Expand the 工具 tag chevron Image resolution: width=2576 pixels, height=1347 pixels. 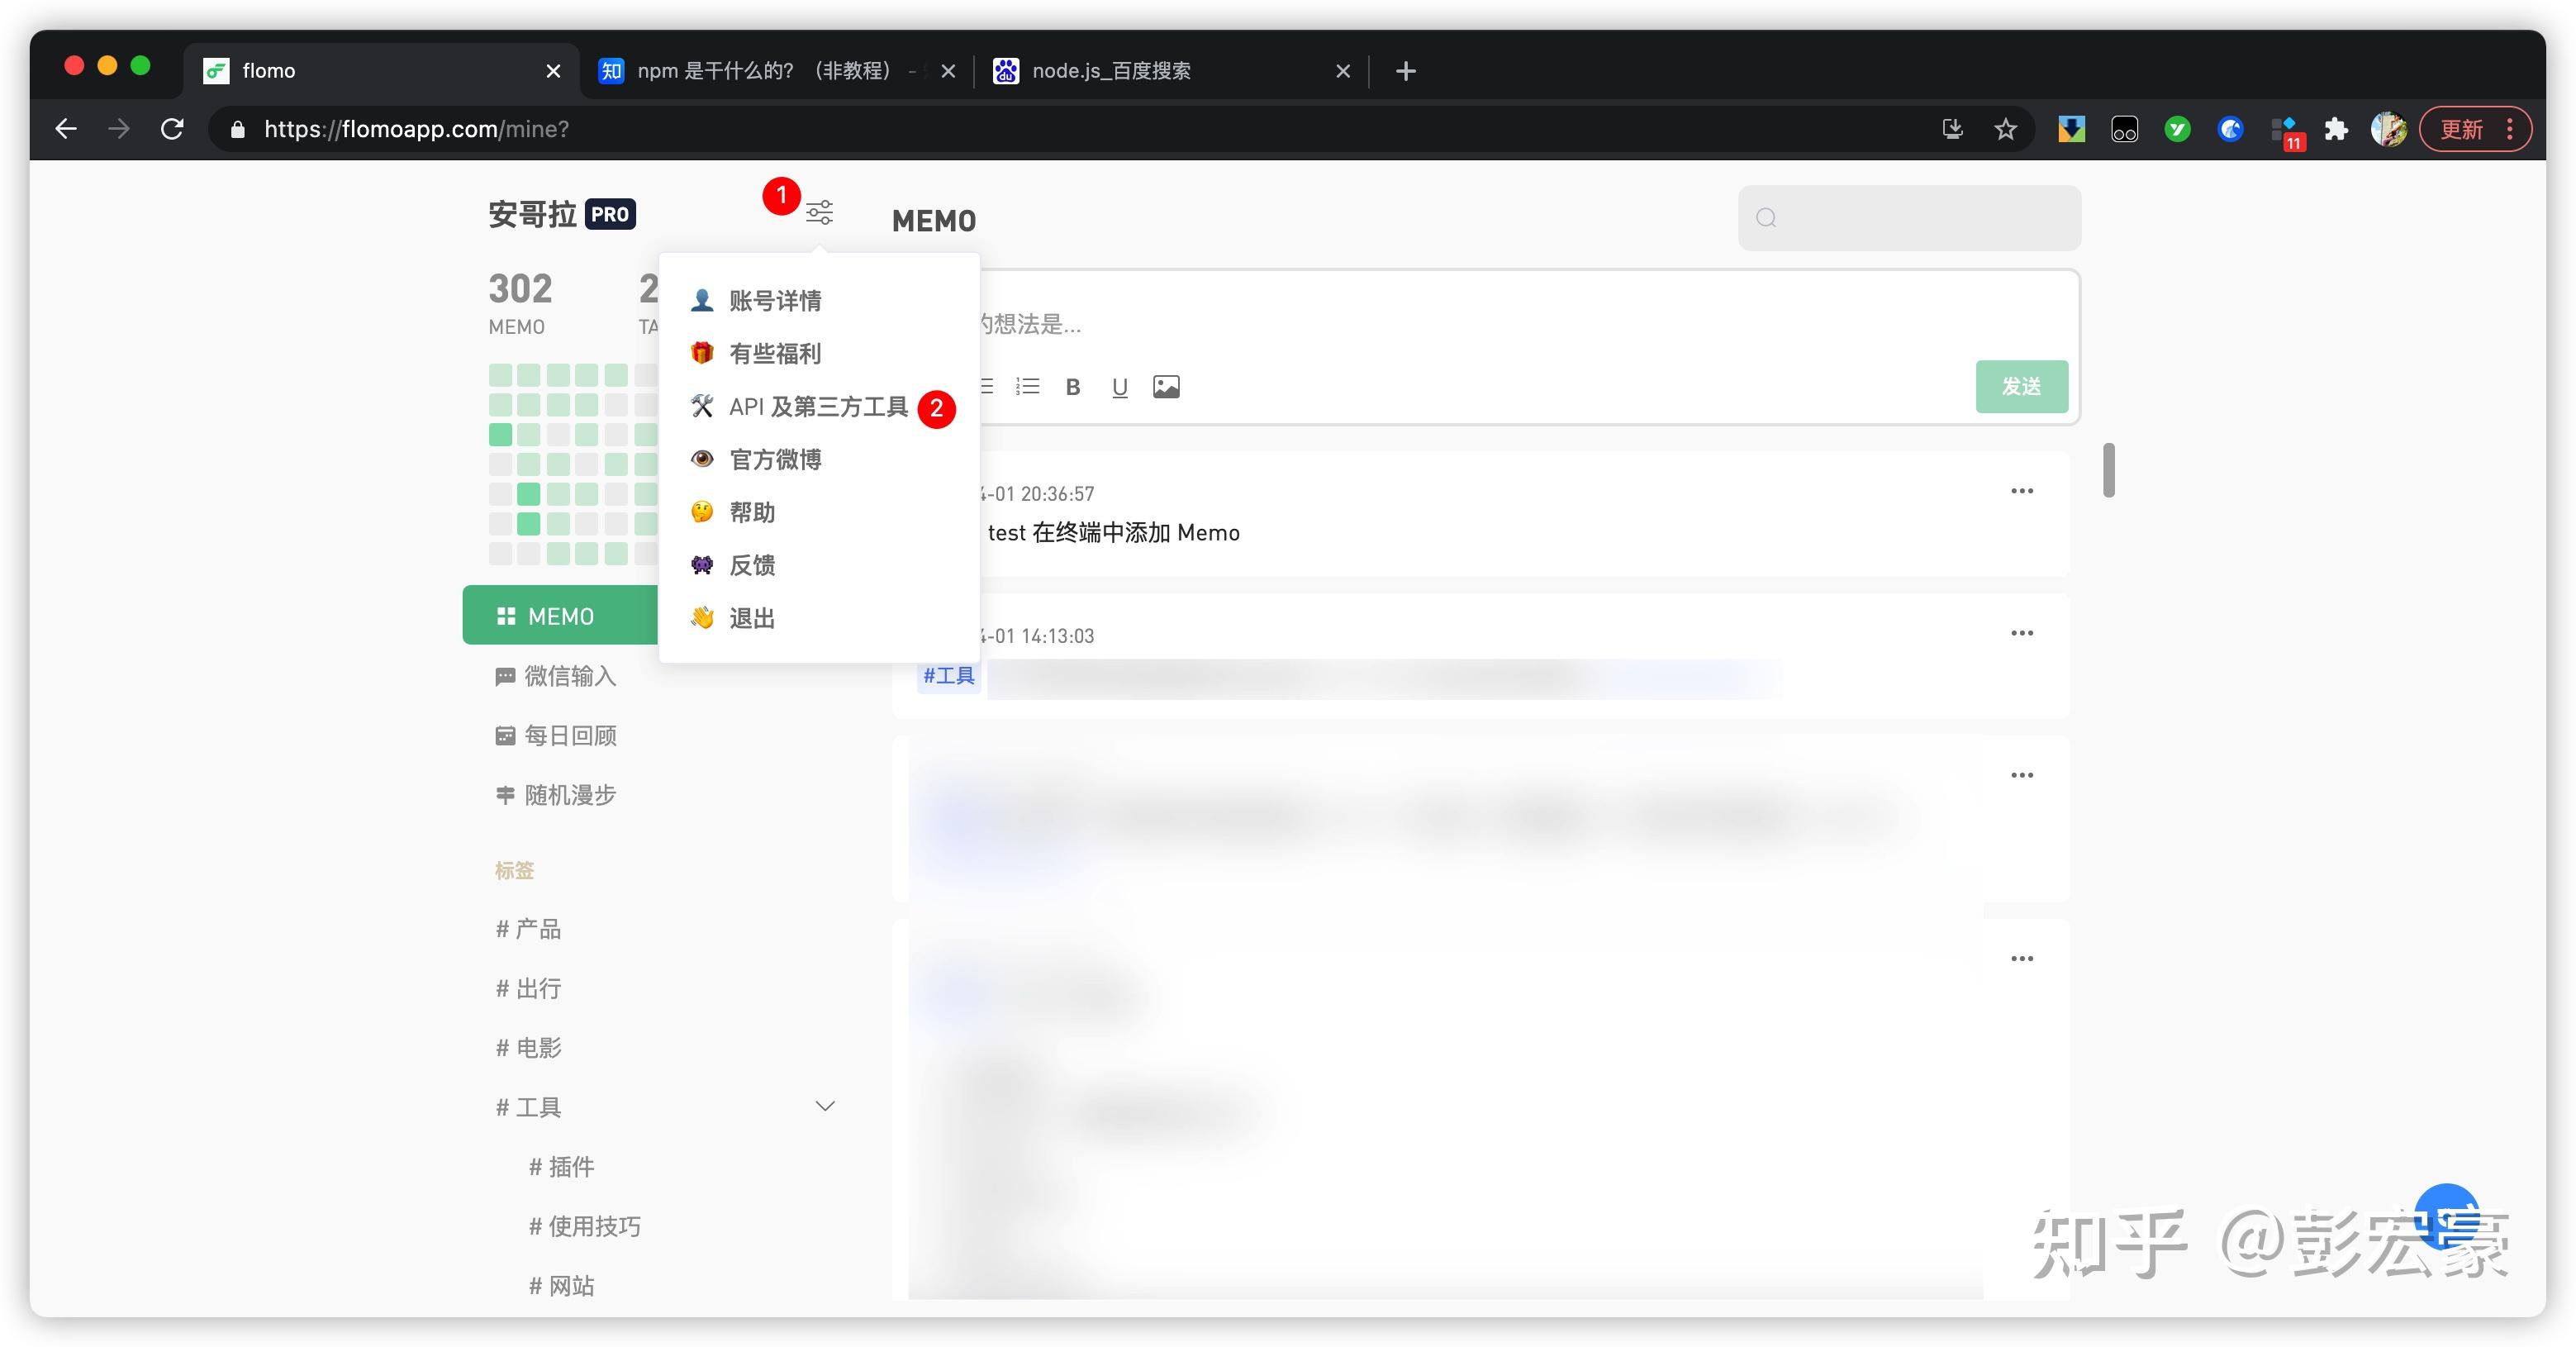(825, 1106)
